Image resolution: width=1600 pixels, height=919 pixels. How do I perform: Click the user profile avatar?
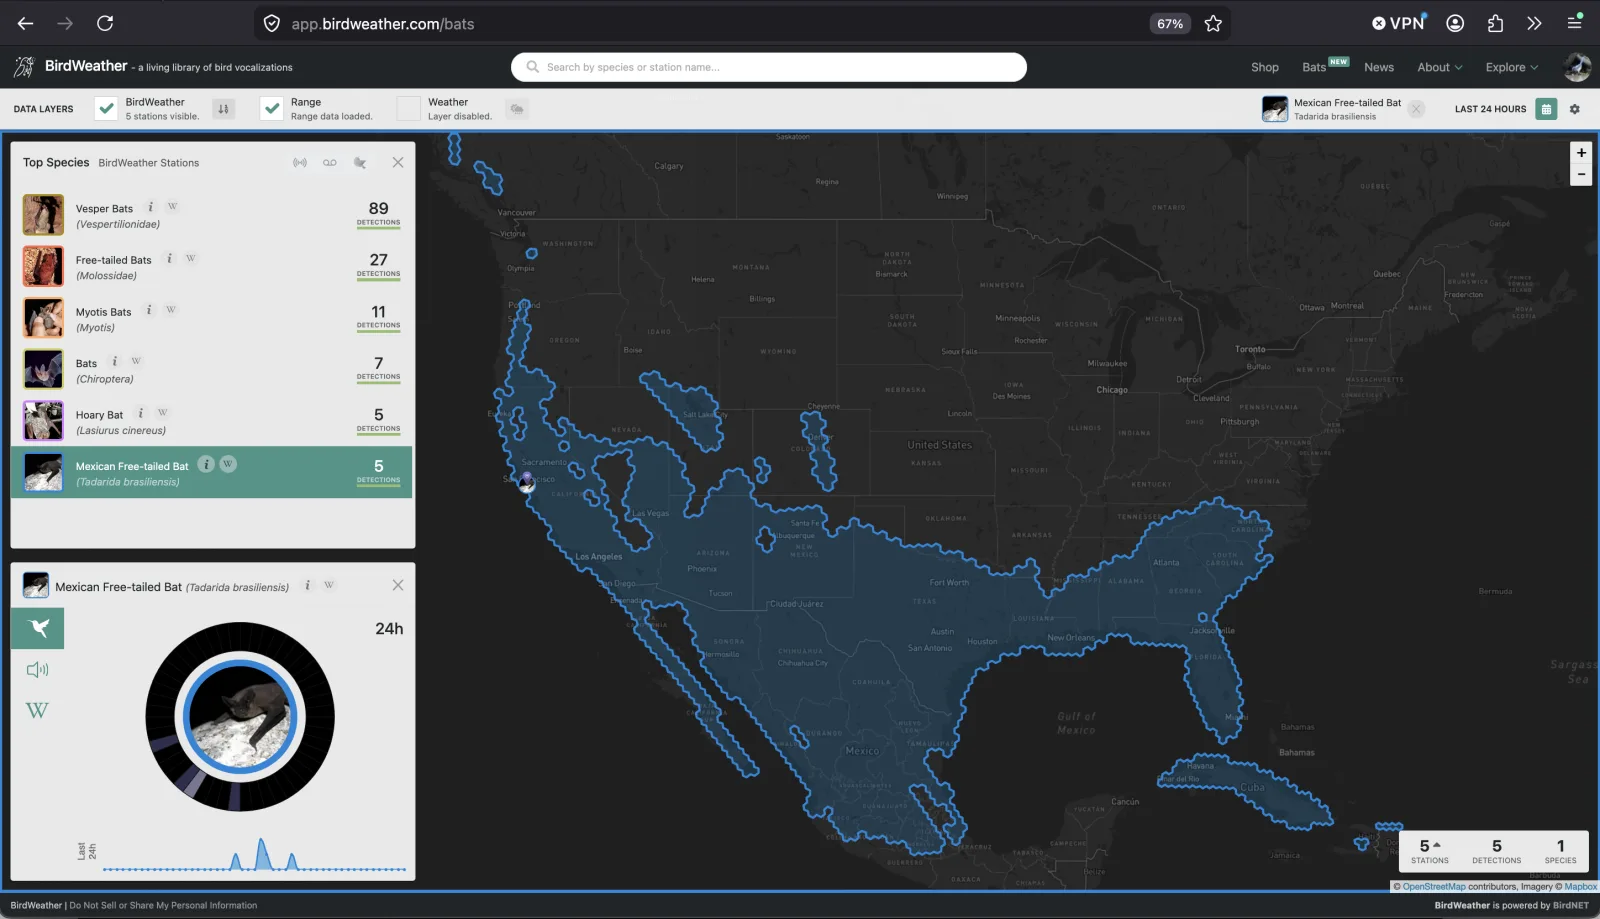point(1577,67)
